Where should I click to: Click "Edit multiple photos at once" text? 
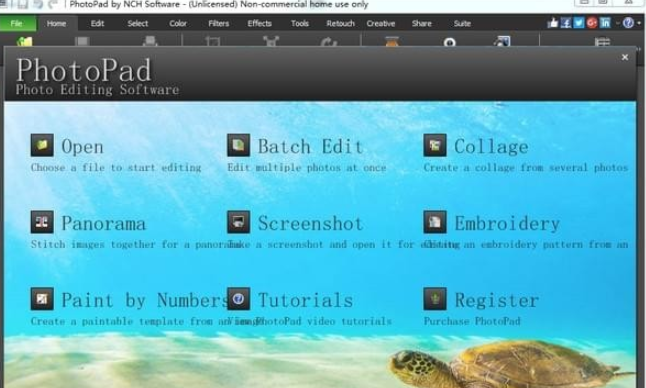pos(307,168)
